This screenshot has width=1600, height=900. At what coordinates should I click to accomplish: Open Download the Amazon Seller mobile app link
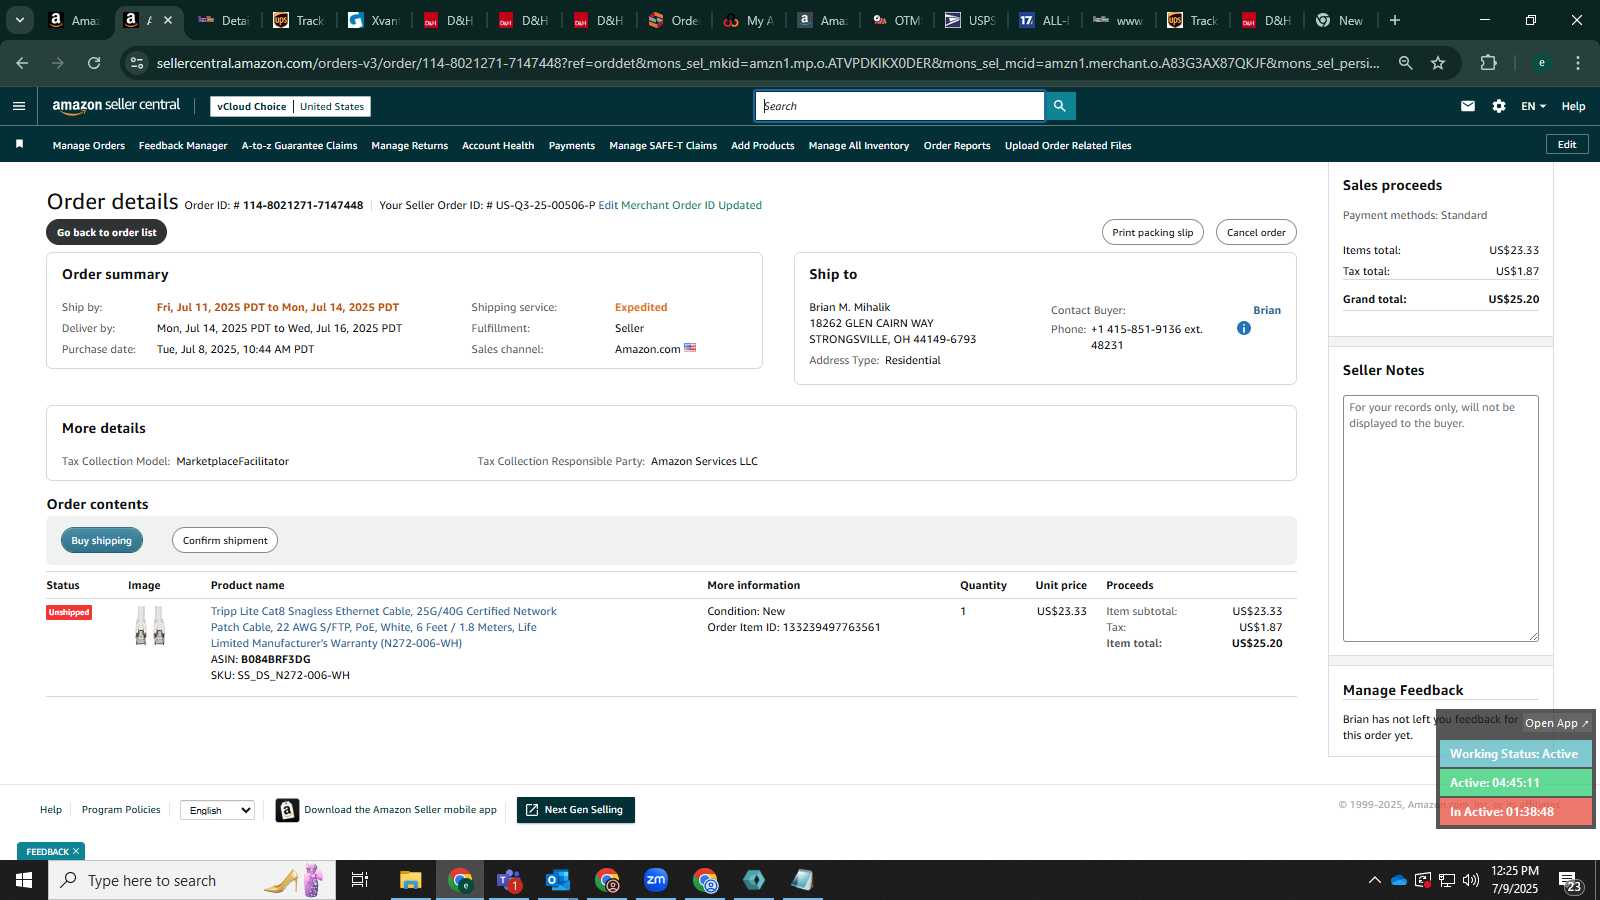400,810
